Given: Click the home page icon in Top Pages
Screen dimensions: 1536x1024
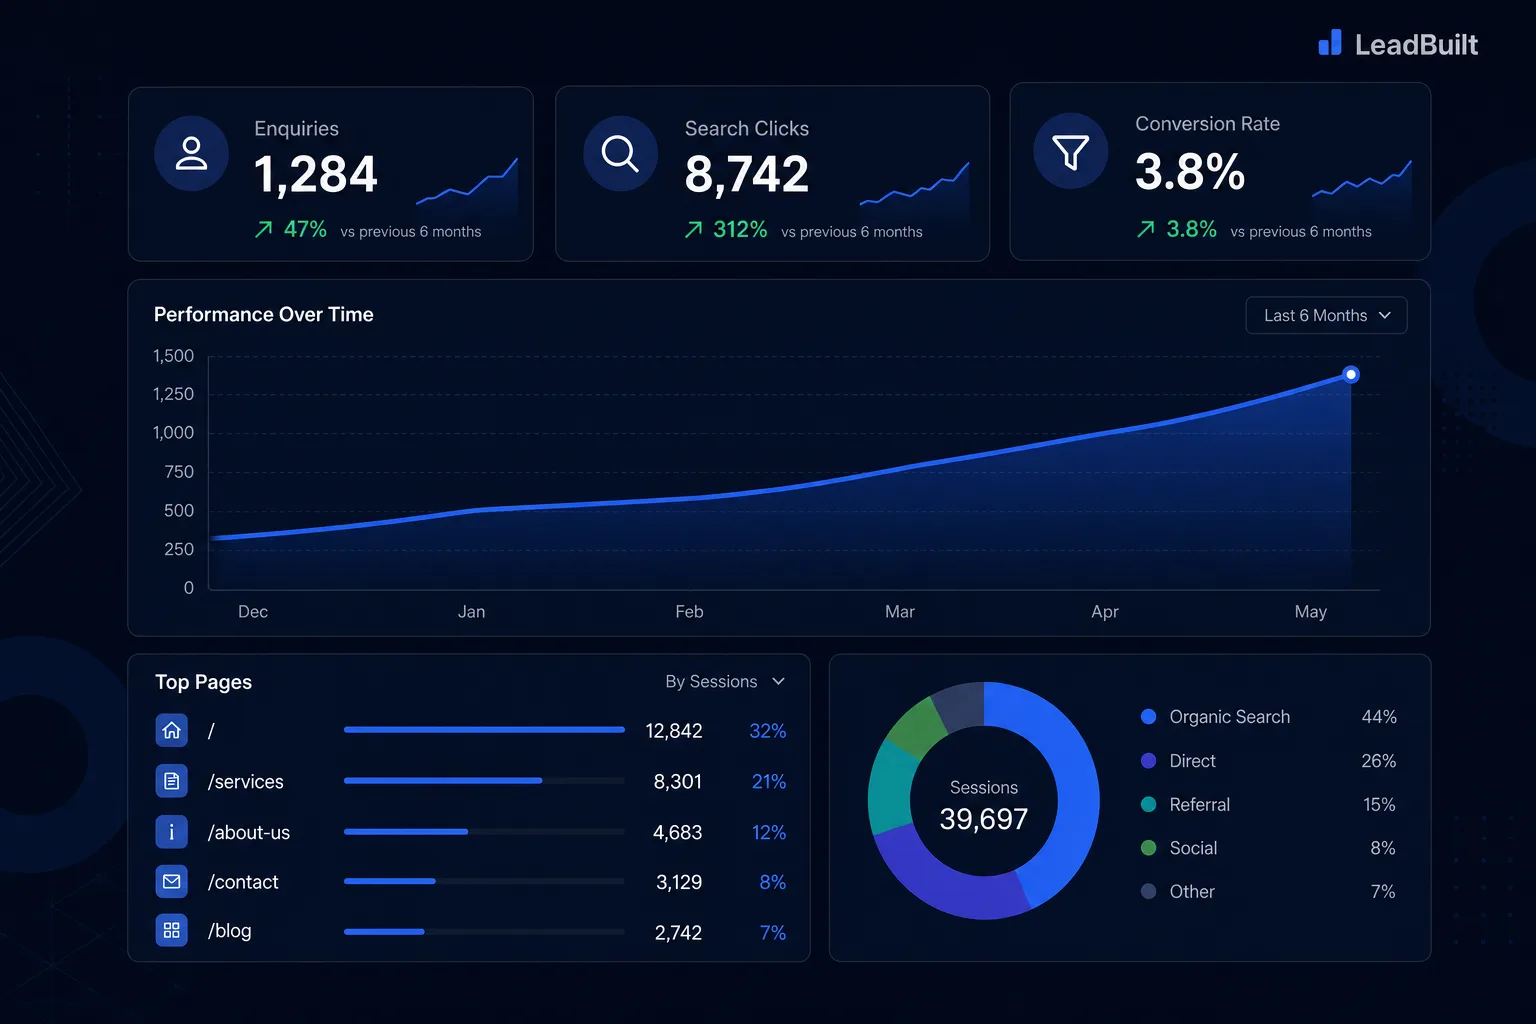Looking at the screenshot, I should pyautogui.click(x=172, y=730).
